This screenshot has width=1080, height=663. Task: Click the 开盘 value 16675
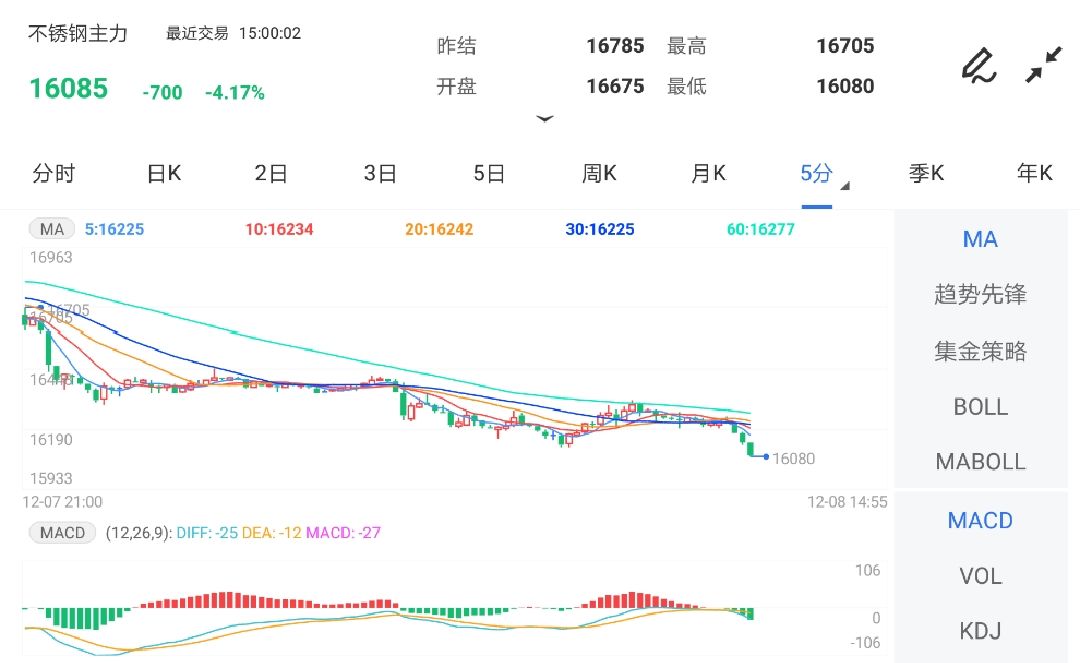[615, 86]
